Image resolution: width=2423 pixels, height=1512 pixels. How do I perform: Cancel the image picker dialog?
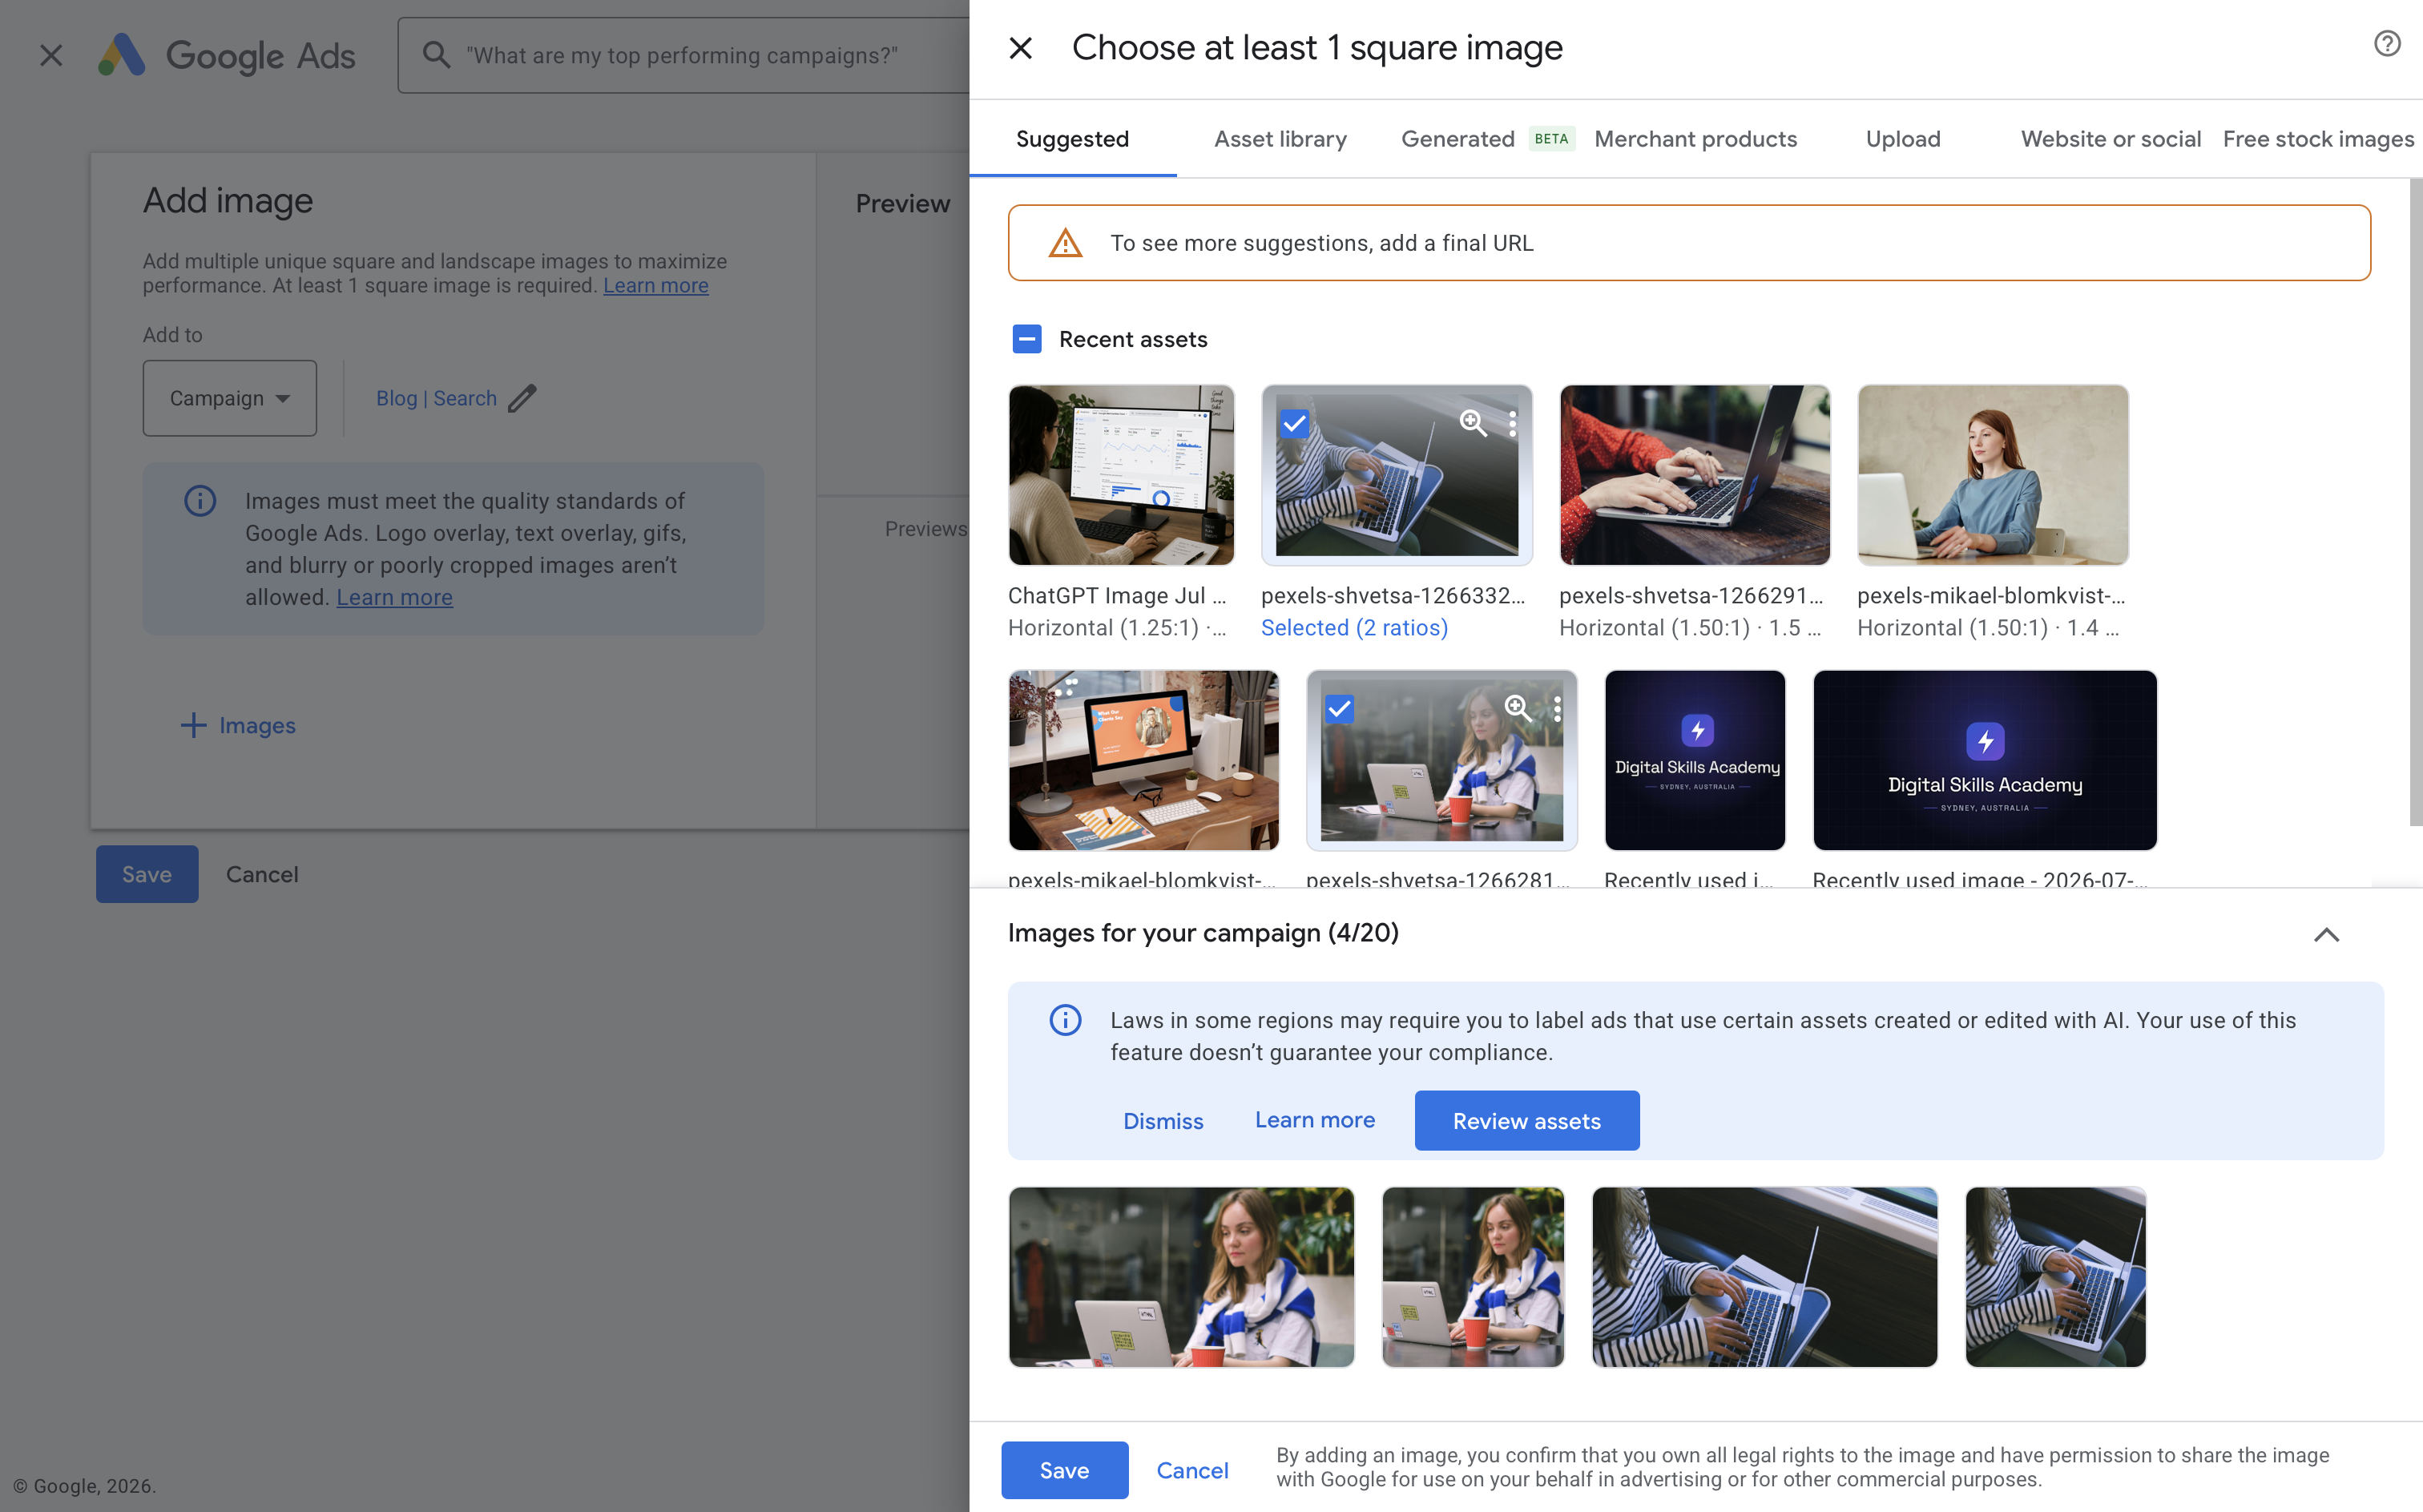(x=1192, y=1470)
